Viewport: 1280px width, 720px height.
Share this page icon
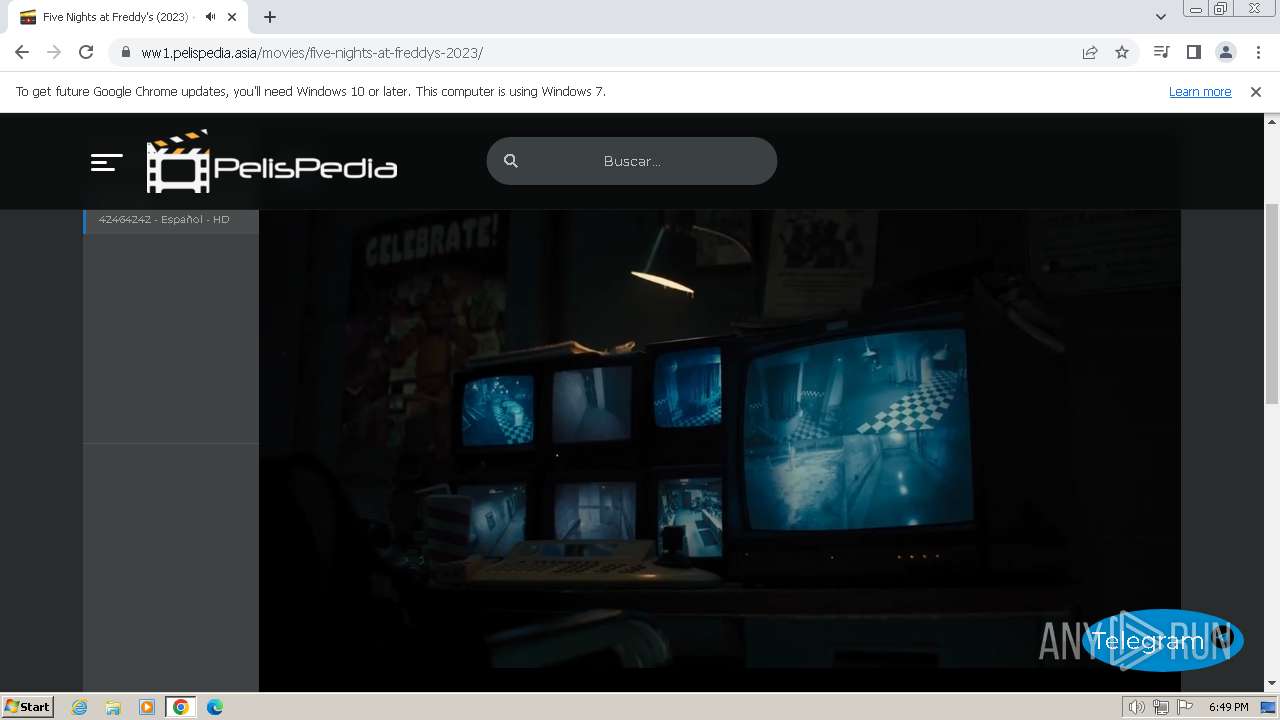[1090, 53]
